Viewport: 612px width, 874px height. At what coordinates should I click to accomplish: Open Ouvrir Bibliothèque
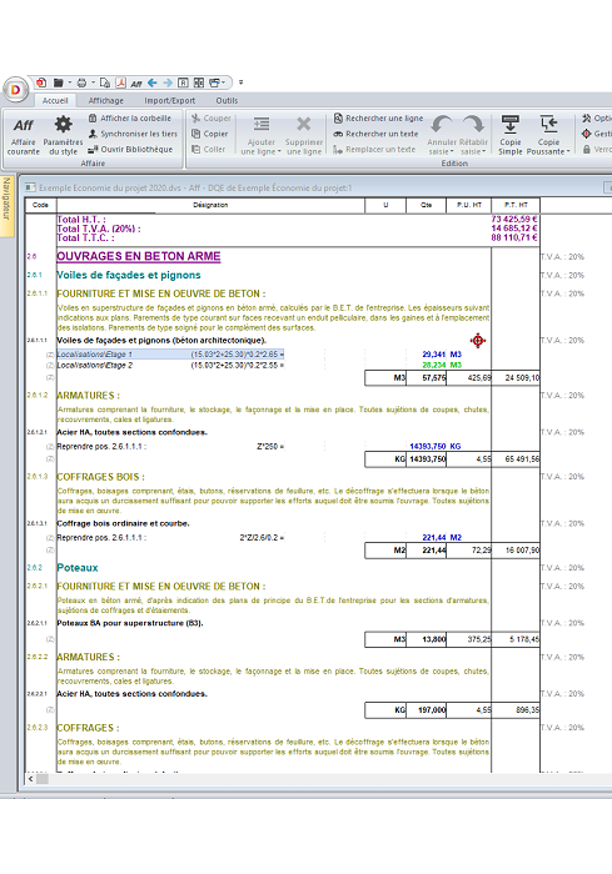click(130, 149)
